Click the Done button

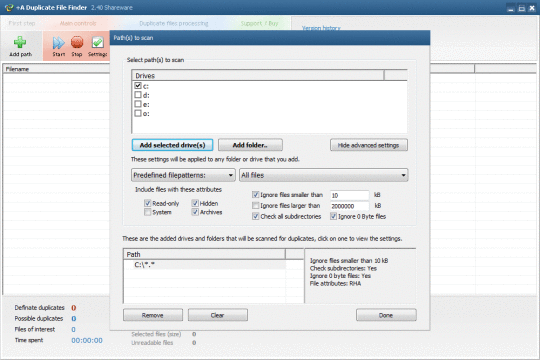pos(386,315)
